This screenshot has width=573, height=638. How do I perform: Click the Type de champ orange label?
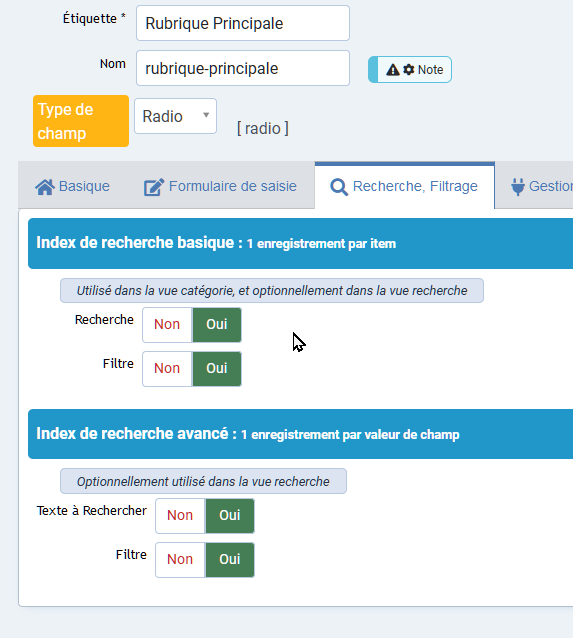[81, 121]
